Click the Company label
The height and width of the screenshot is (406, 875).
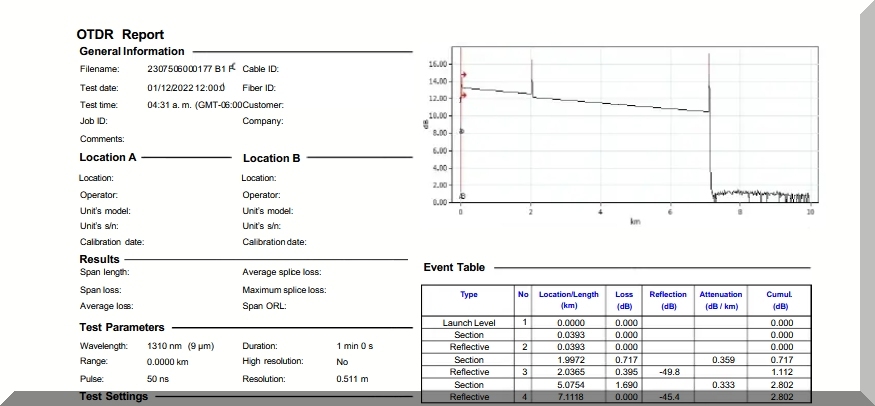point(263,121)
